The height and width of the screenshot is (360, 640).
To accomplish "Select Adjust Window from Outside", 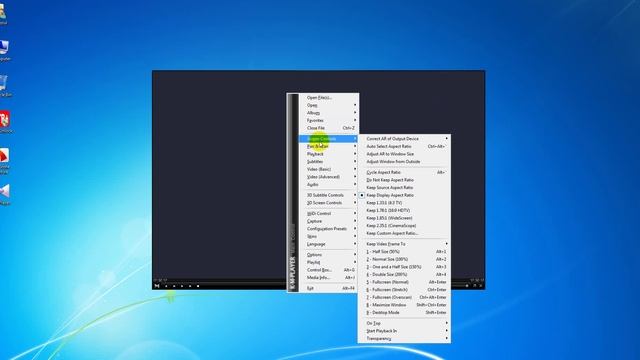I will point(404,162).
